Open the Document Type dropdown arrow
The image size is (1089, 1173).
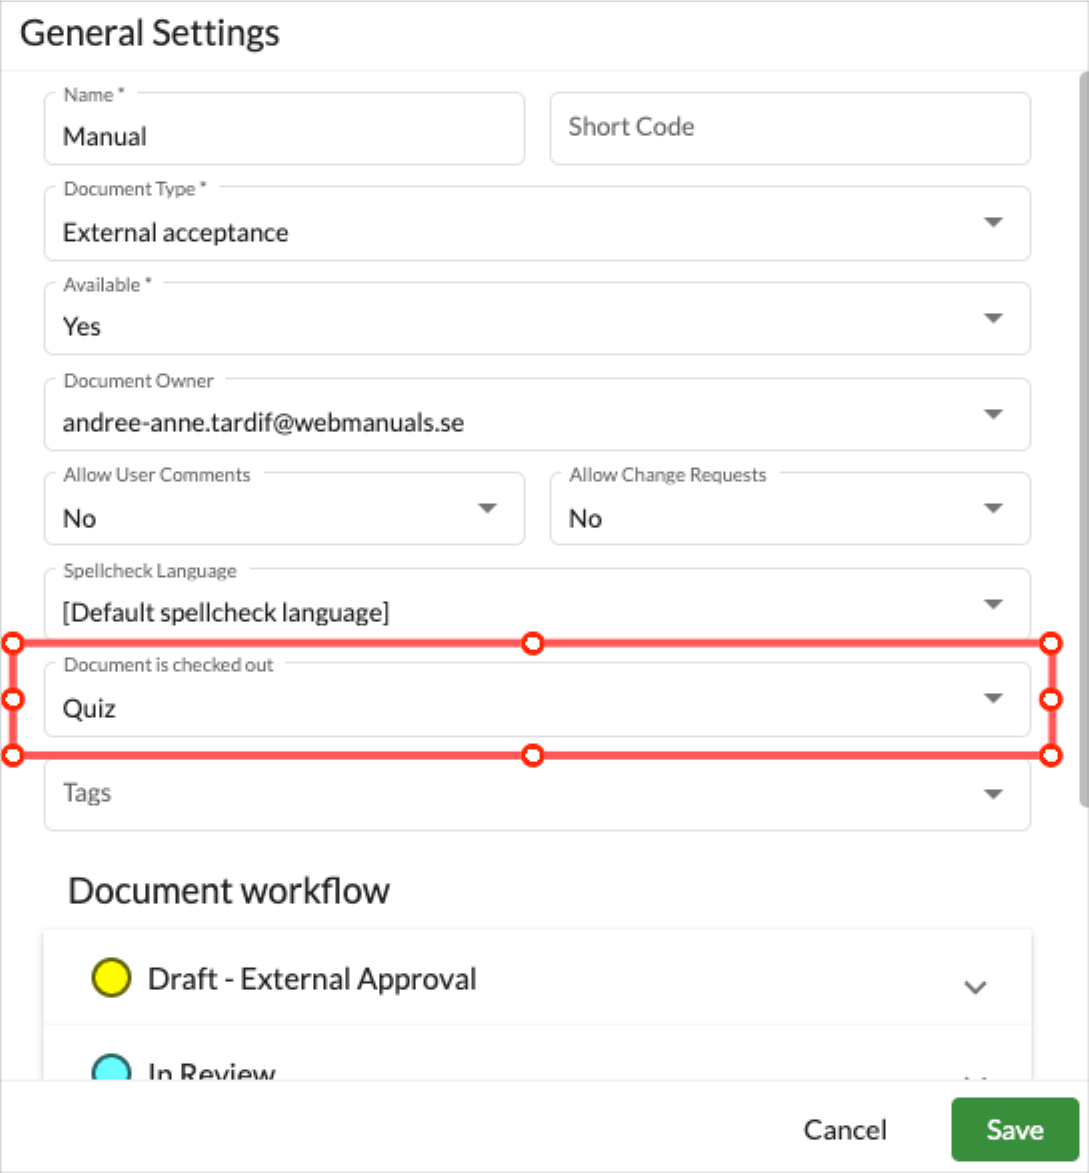(x=993, y=222)
